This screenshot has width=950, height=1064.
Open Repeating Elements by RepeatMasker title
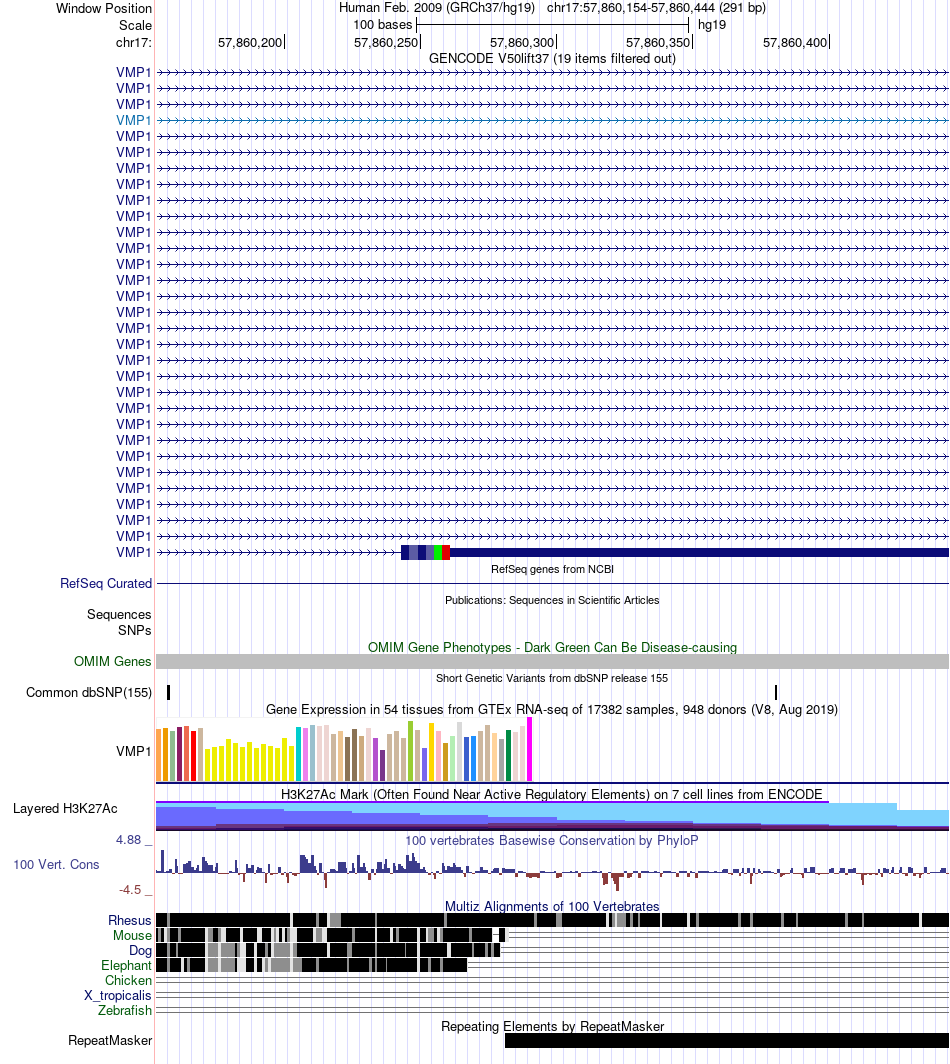click(x=552, y=1027)
